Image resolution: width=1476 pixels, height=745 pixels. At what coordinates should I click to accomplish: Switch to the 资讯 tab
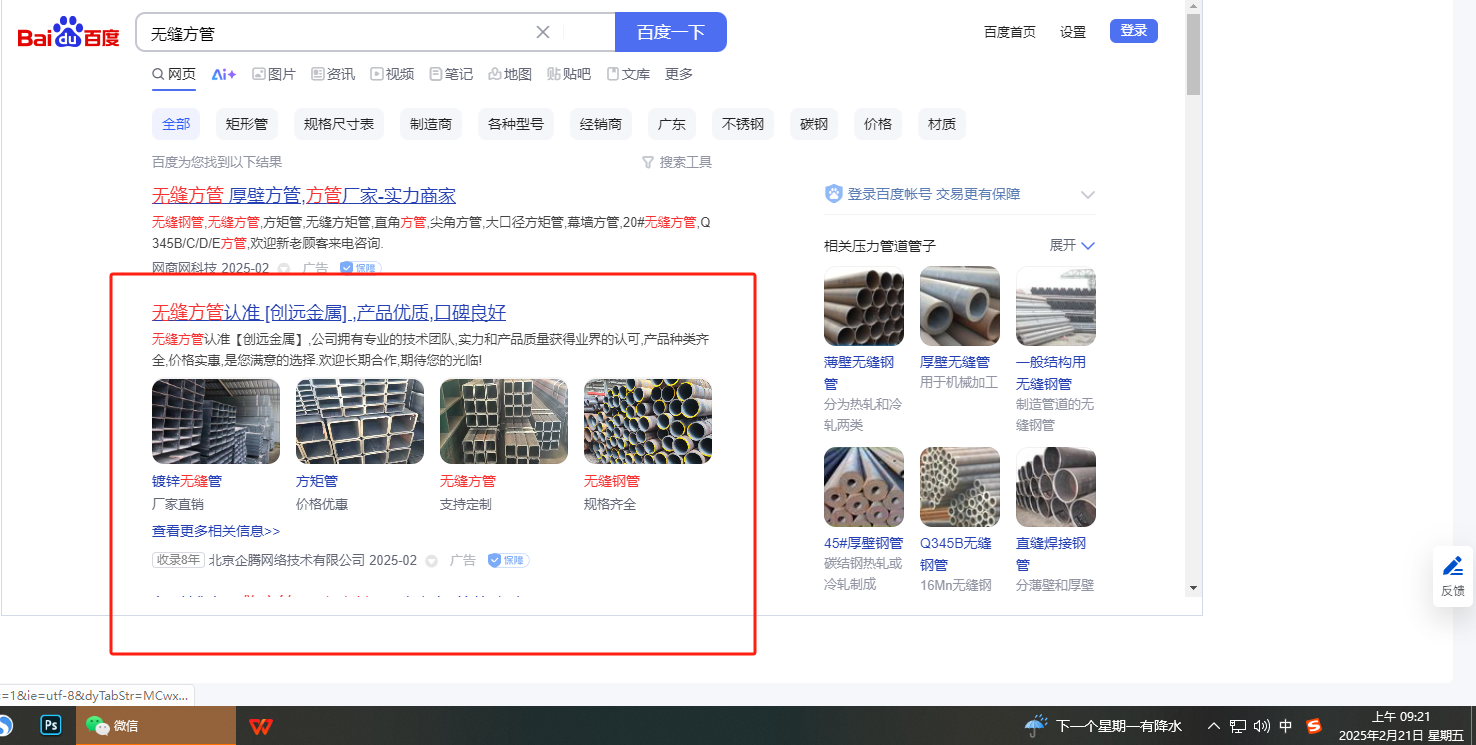(333, 74)
